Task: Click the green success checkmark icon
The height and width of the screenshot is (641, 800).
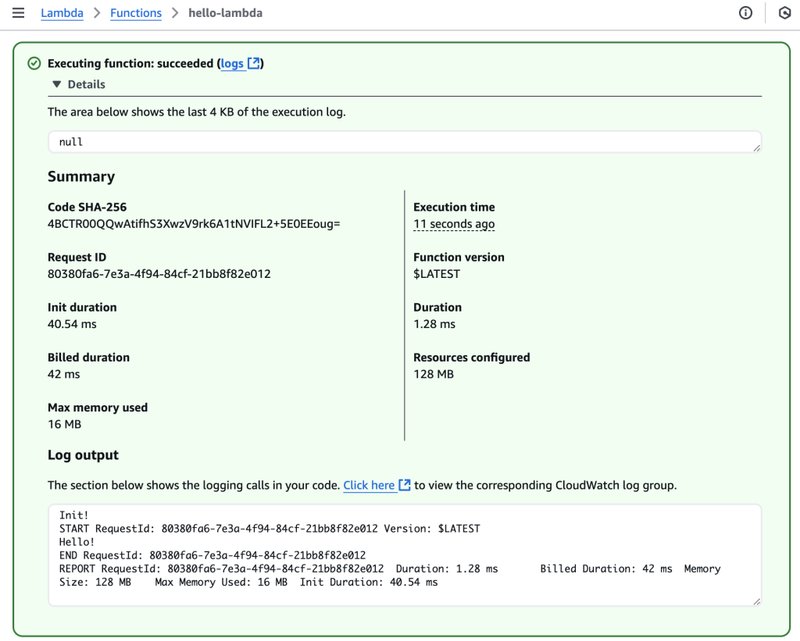Action: click(34, 64)
